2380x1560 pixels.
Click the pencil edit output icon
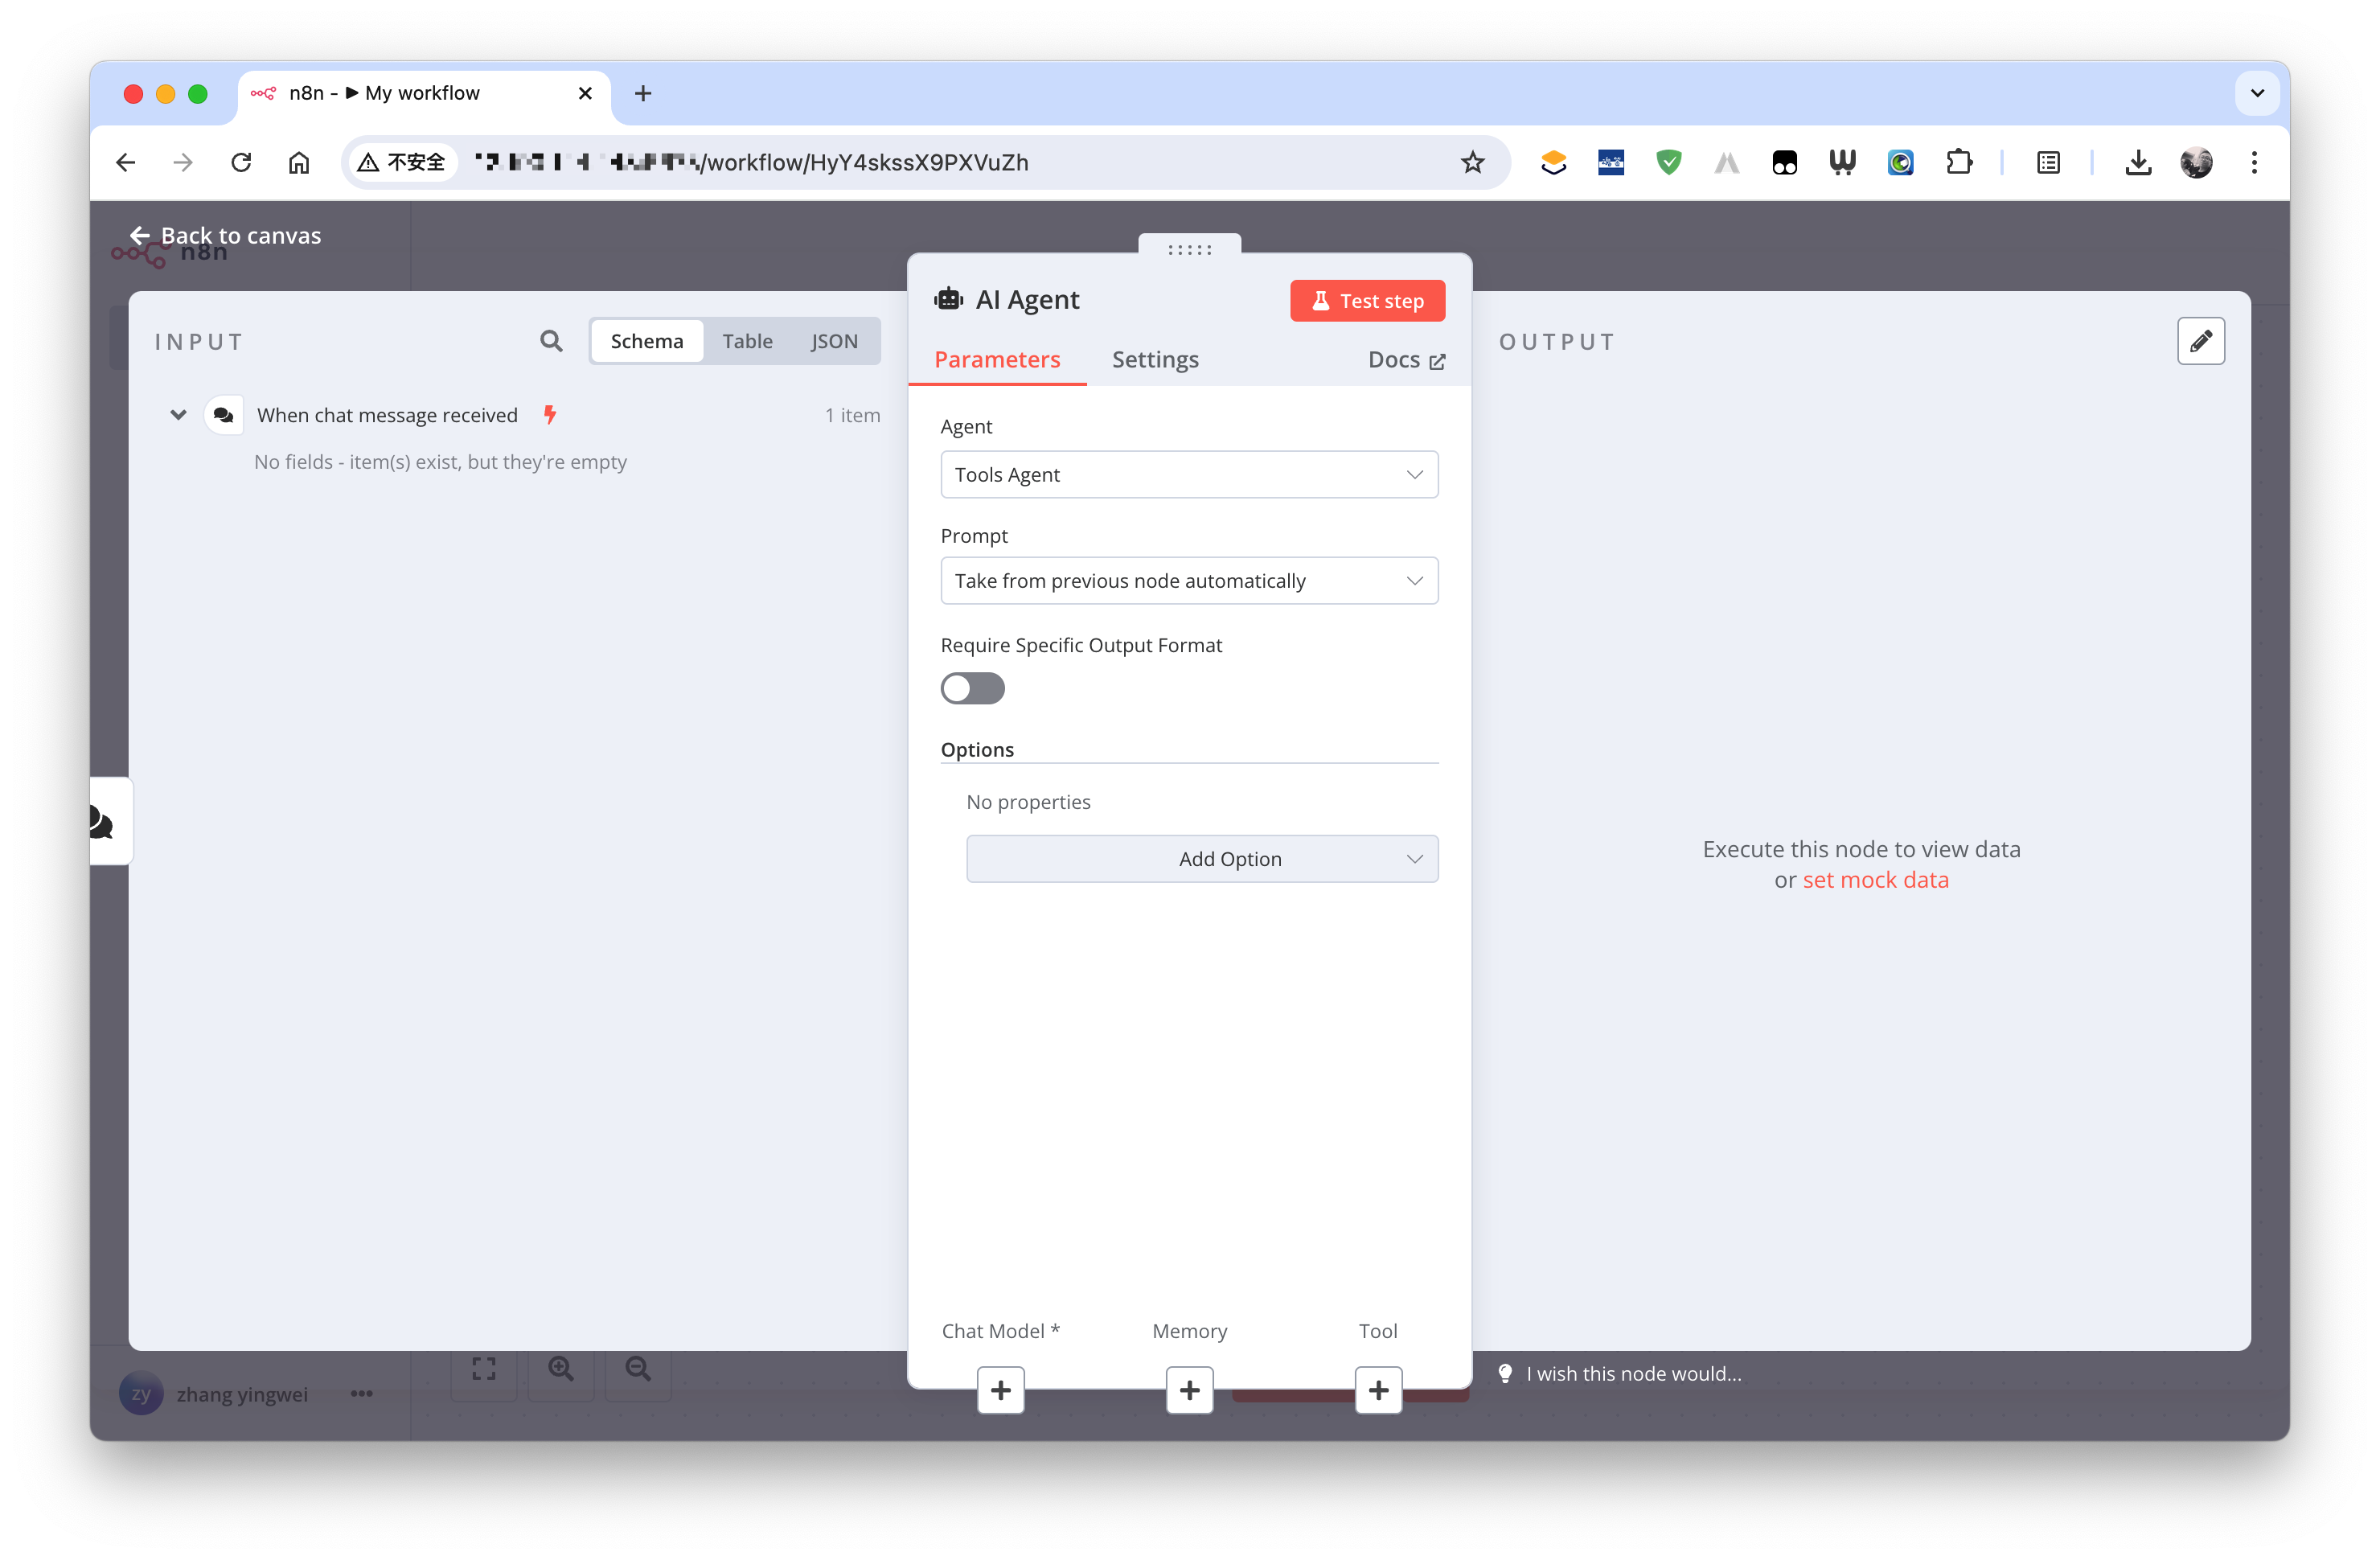click(2200, 341)
